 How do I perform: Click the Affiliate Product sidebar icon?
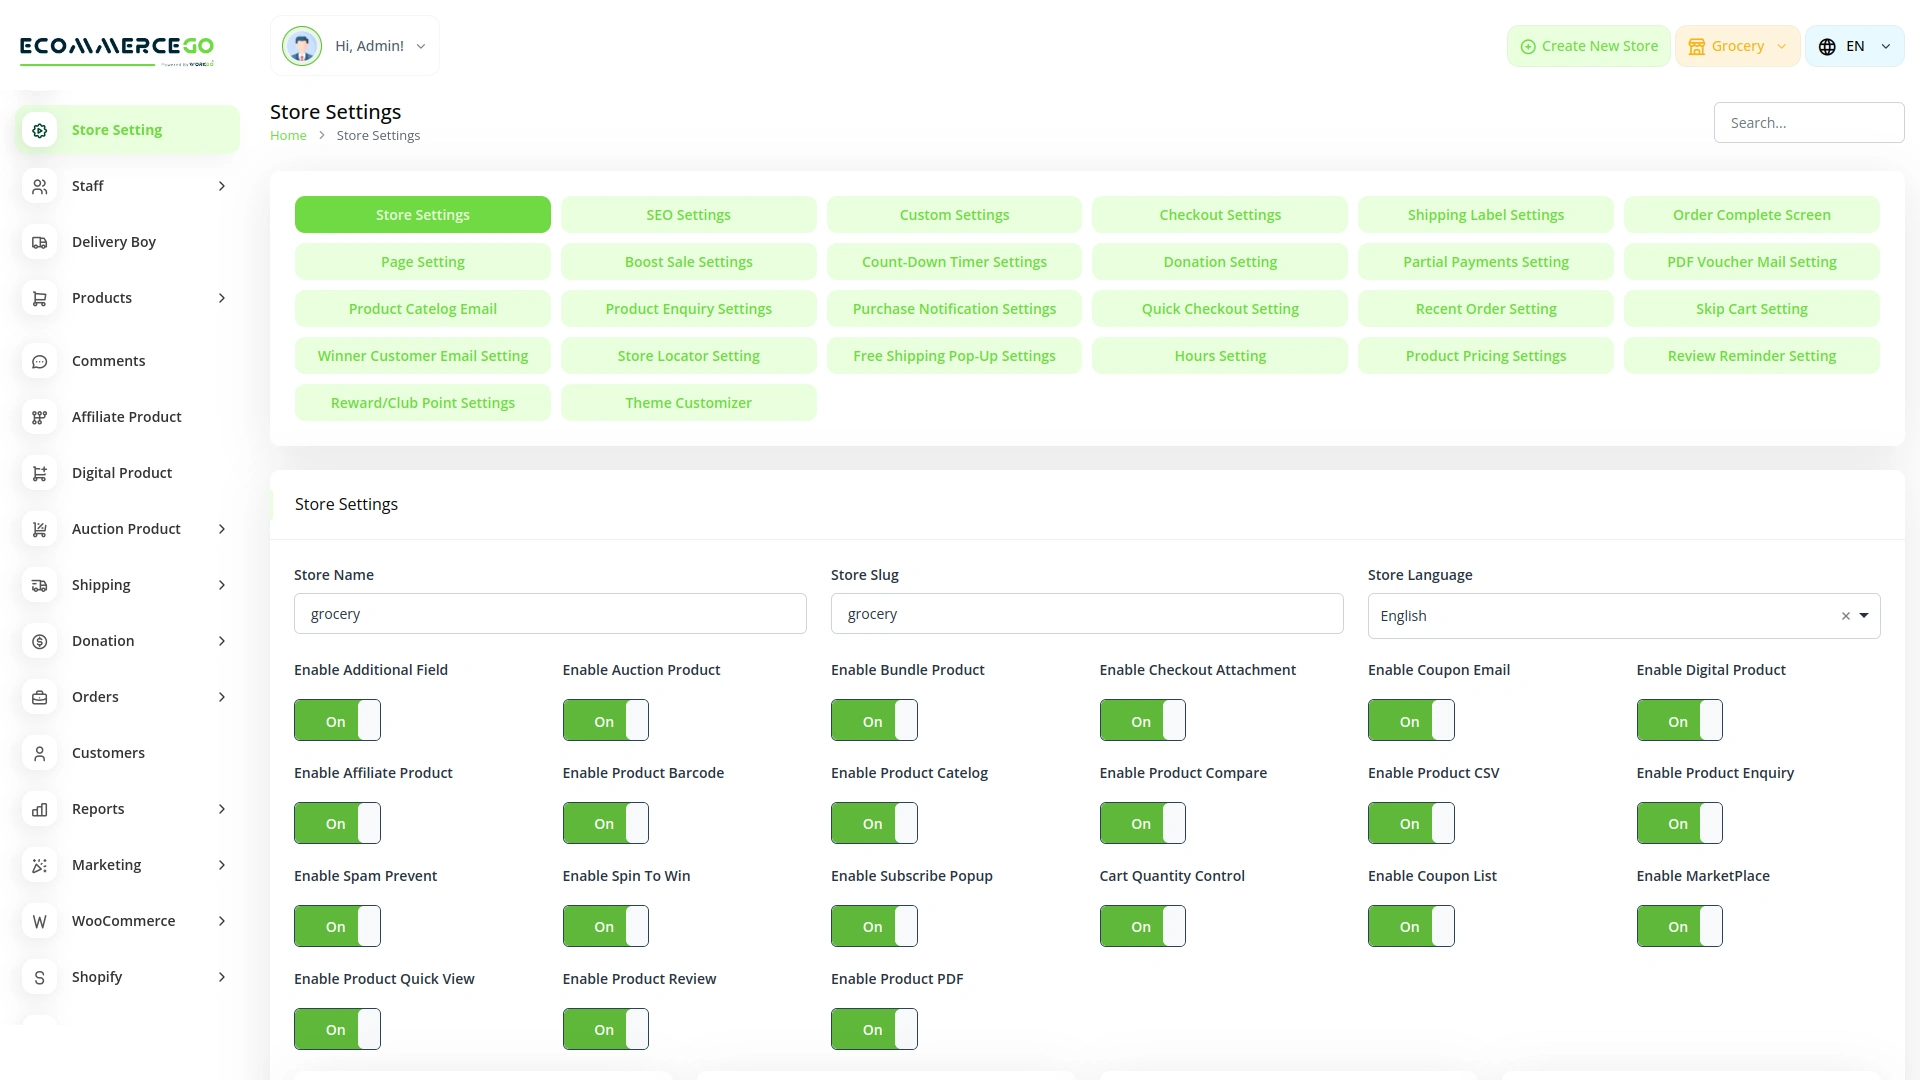40,417
